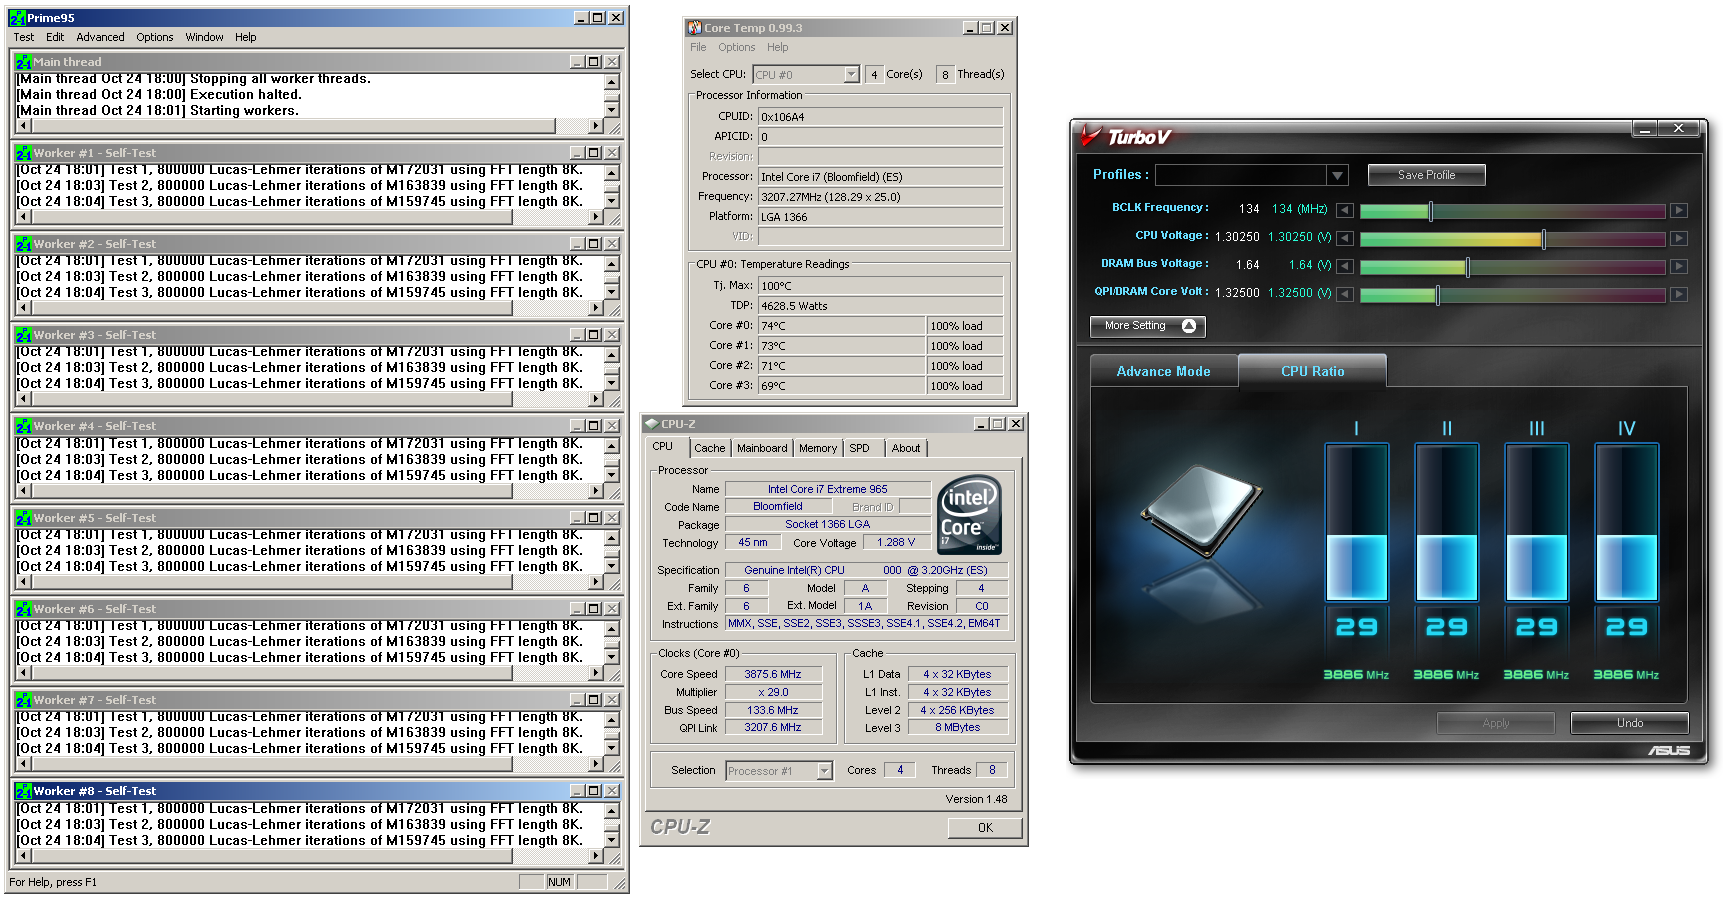Switch to CPU-Z Cache tab
The width and height of the screenshot is (1725, 904).
coord(710,448)
